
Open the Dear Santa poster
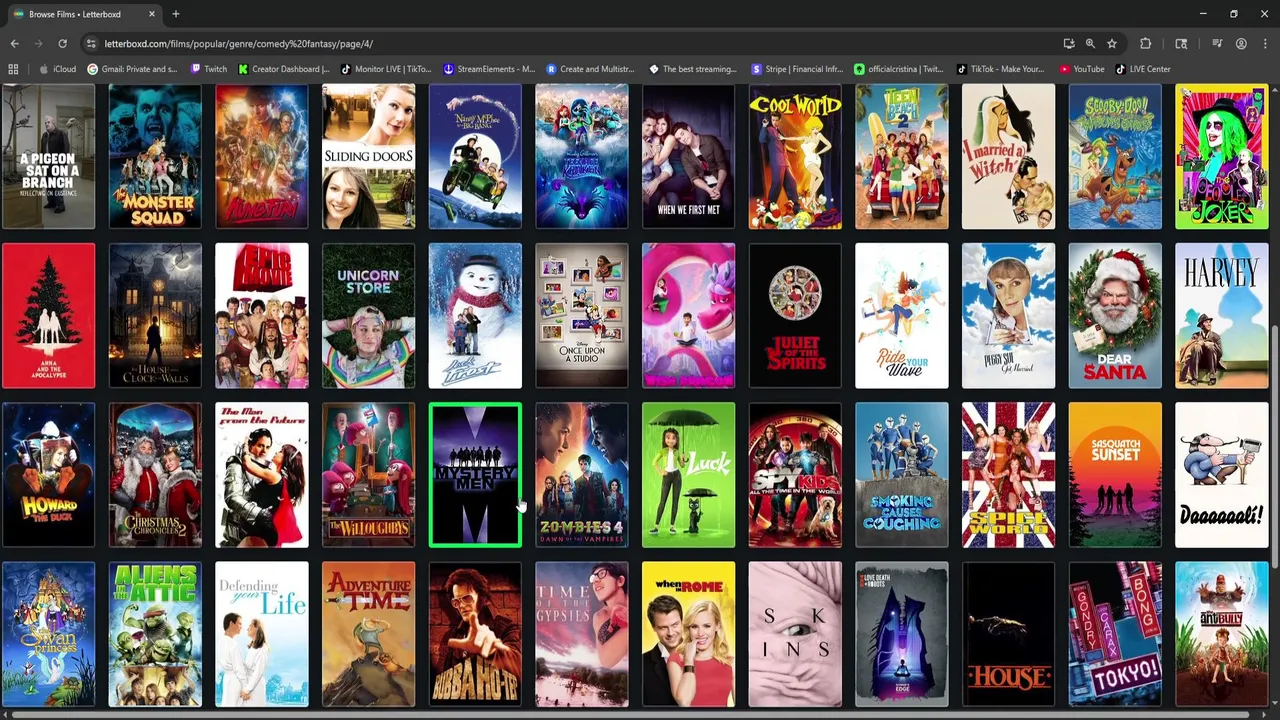1115,316
